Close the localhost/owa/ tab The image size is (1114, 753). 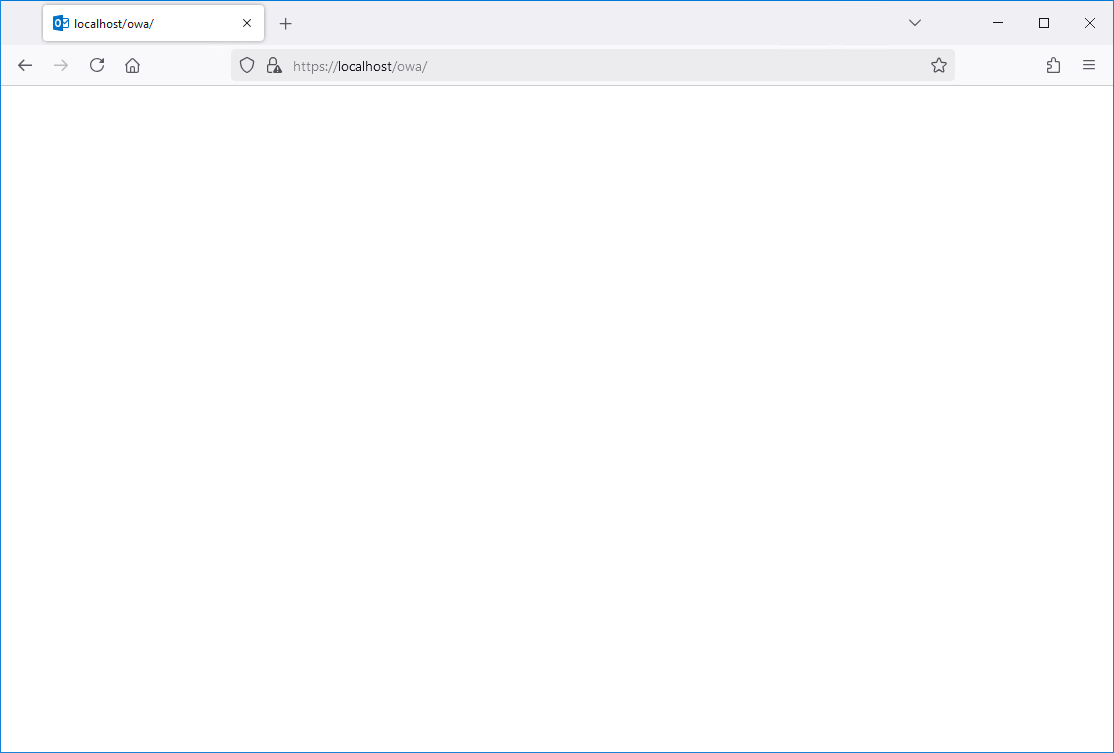[247, 23]
